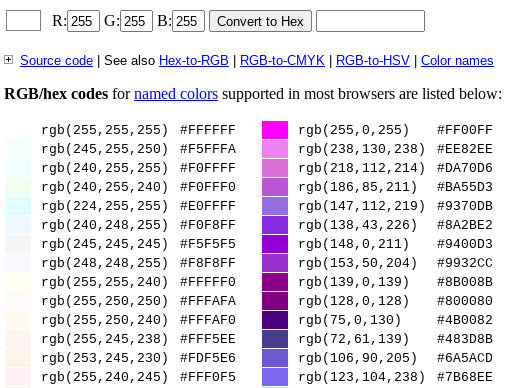Open the RGB-to-HSV link
This screenshot has width=508, height=388.
[373, 61]
